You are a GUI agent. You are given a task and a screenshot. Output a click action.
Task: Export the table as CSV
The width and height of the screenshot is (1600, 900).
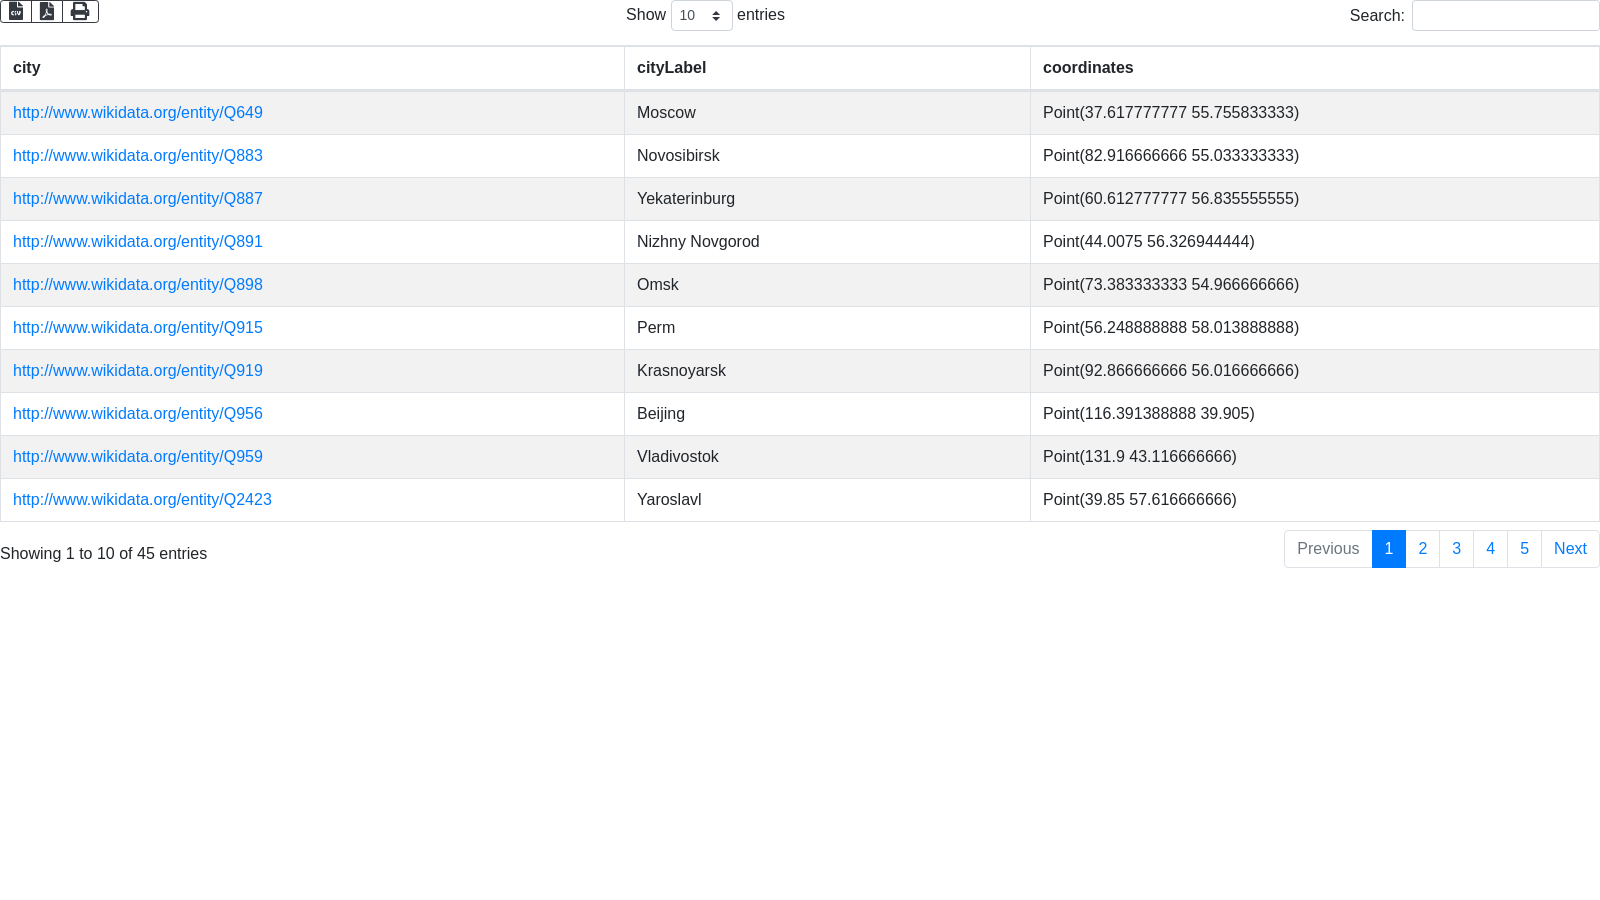coord(16,11)
